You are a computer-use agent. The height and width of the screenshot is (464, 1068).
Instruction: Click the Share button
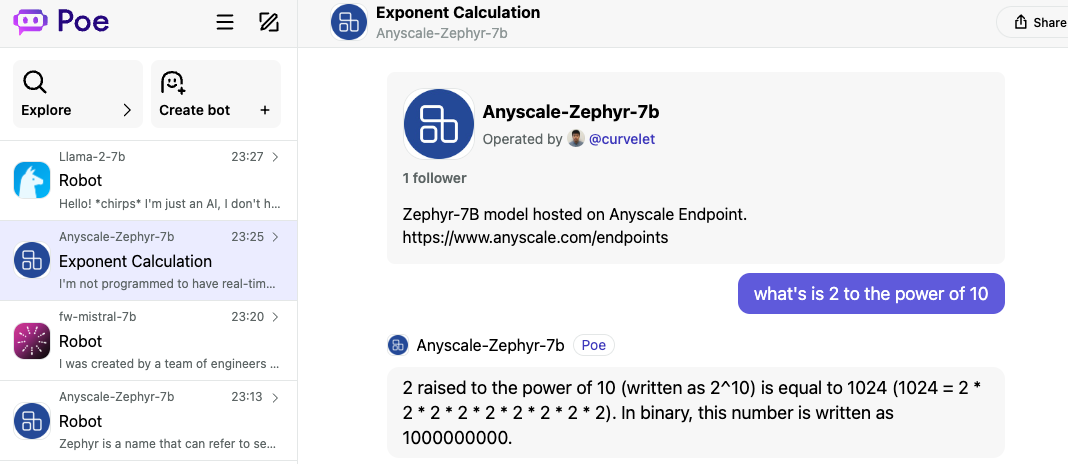tap(1033, 22)
